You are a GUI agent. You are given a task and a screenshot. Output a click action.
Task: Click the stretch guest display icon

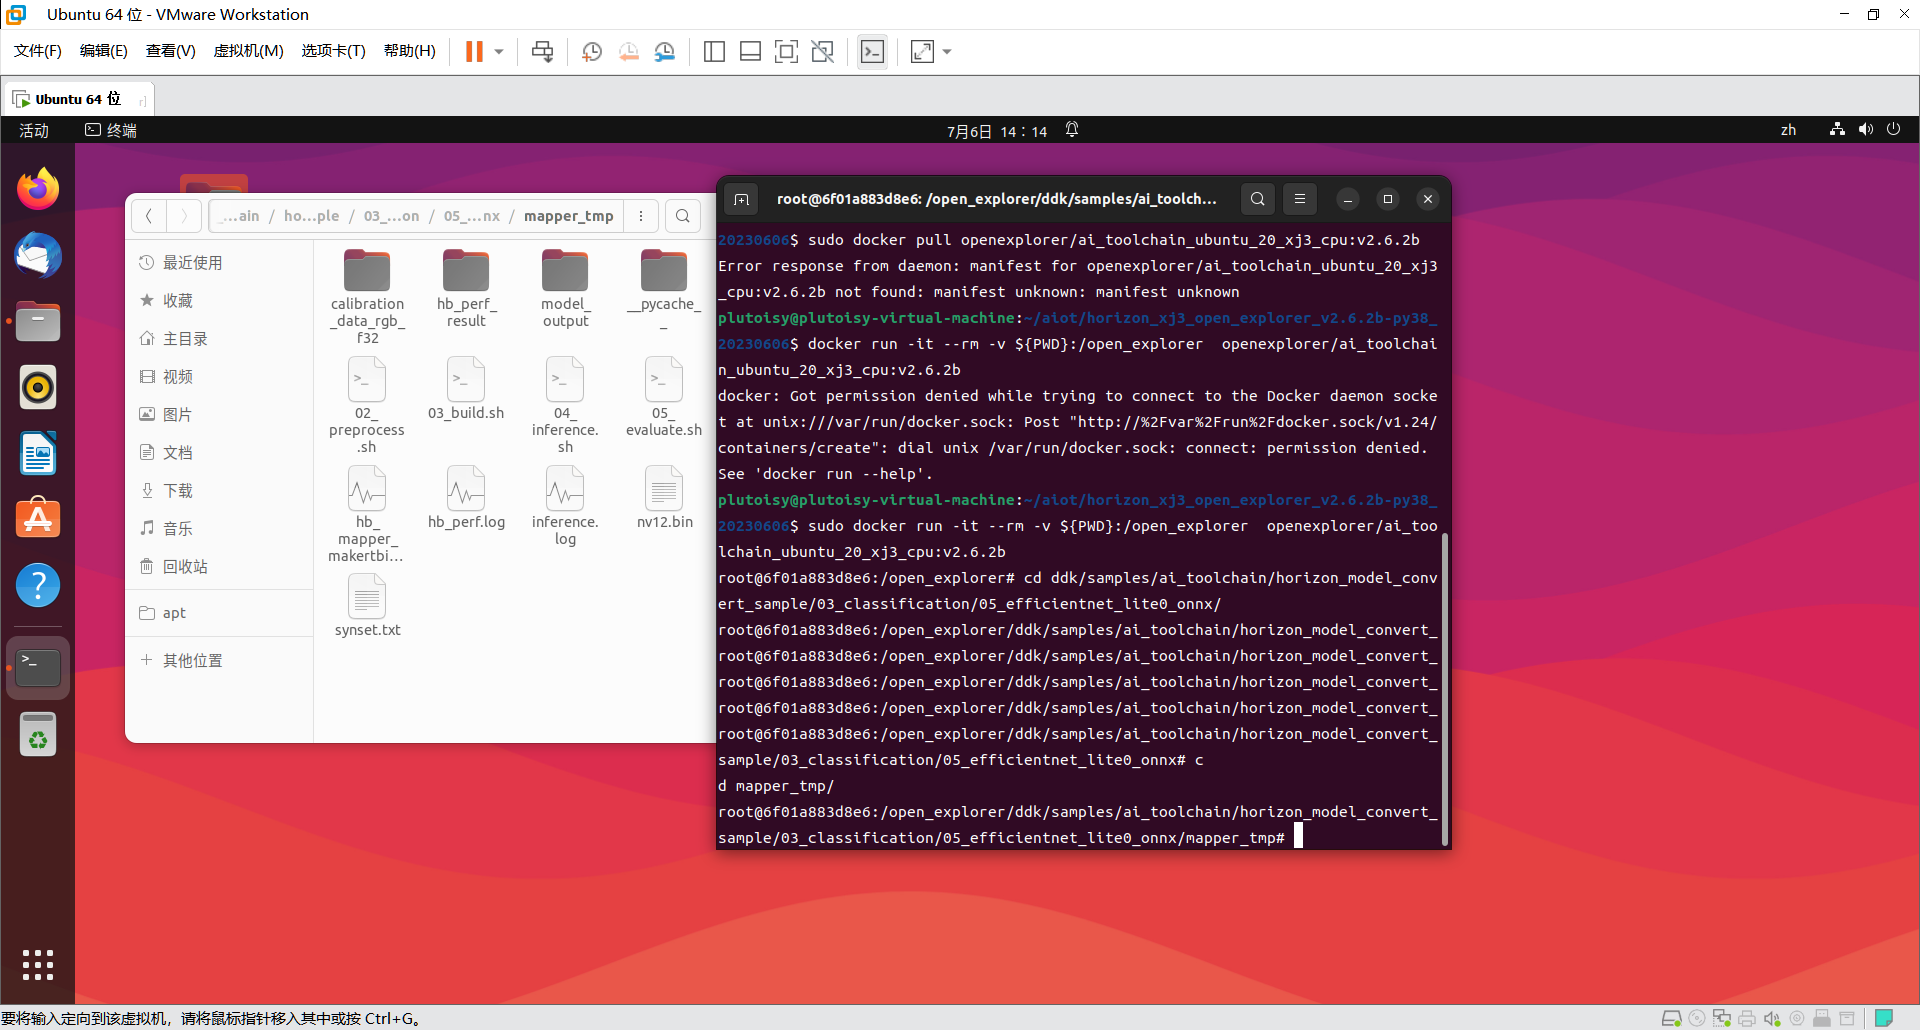[x=922, y=51]
